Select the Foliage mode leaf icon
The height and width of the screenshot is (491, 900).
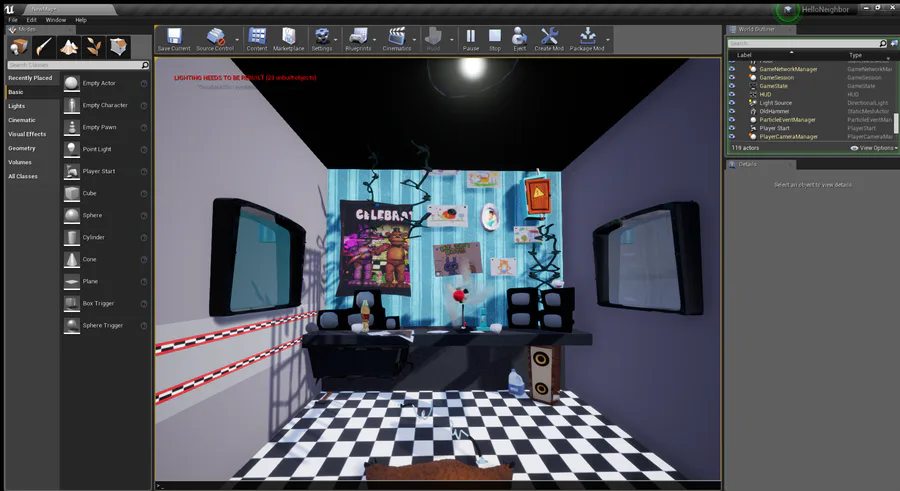coord(94,47)
